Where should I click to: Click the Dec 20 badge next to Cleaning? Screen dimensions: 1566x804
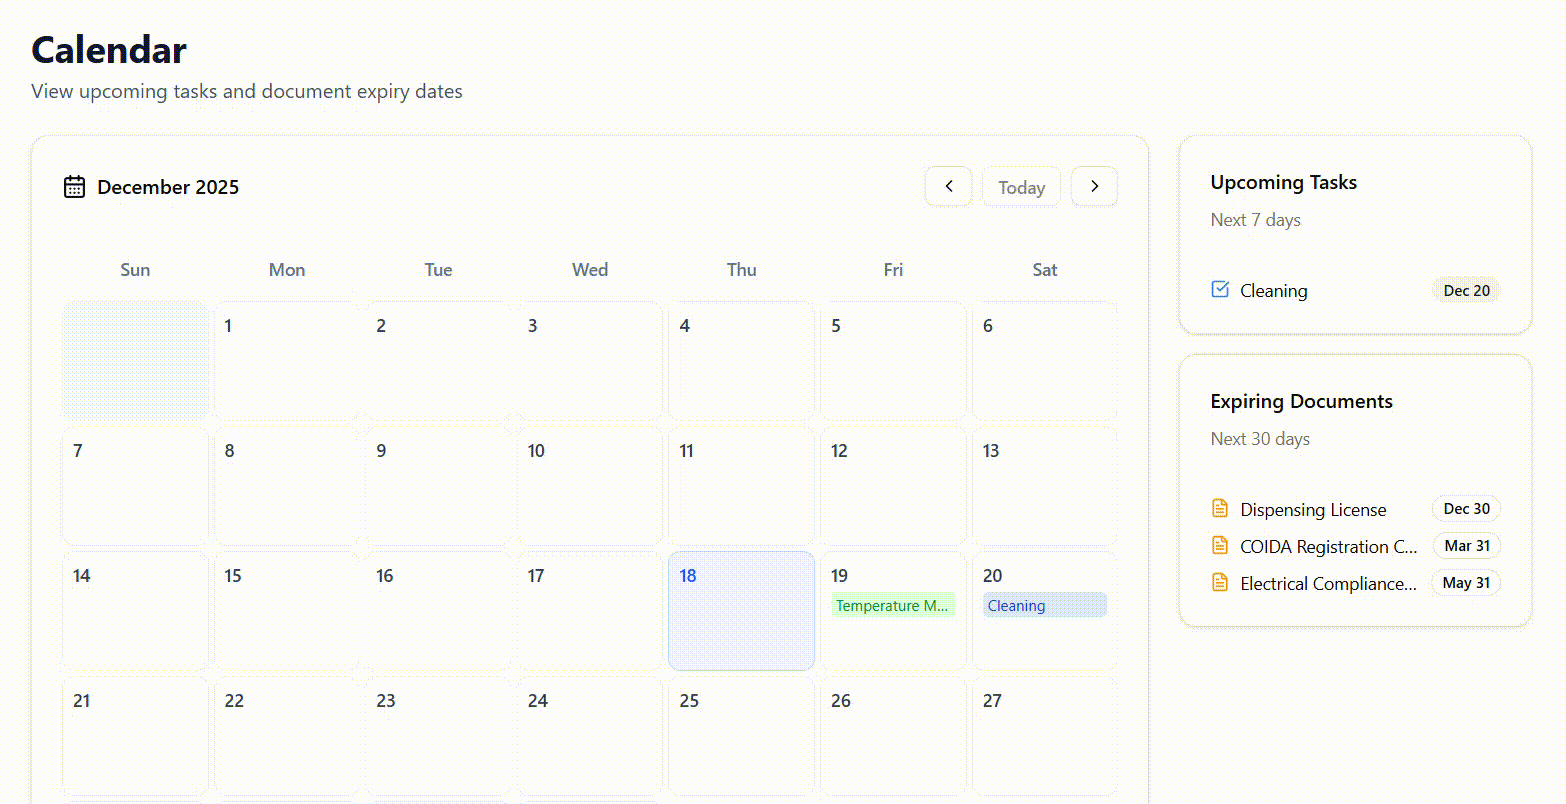(x=1465, y=290)
